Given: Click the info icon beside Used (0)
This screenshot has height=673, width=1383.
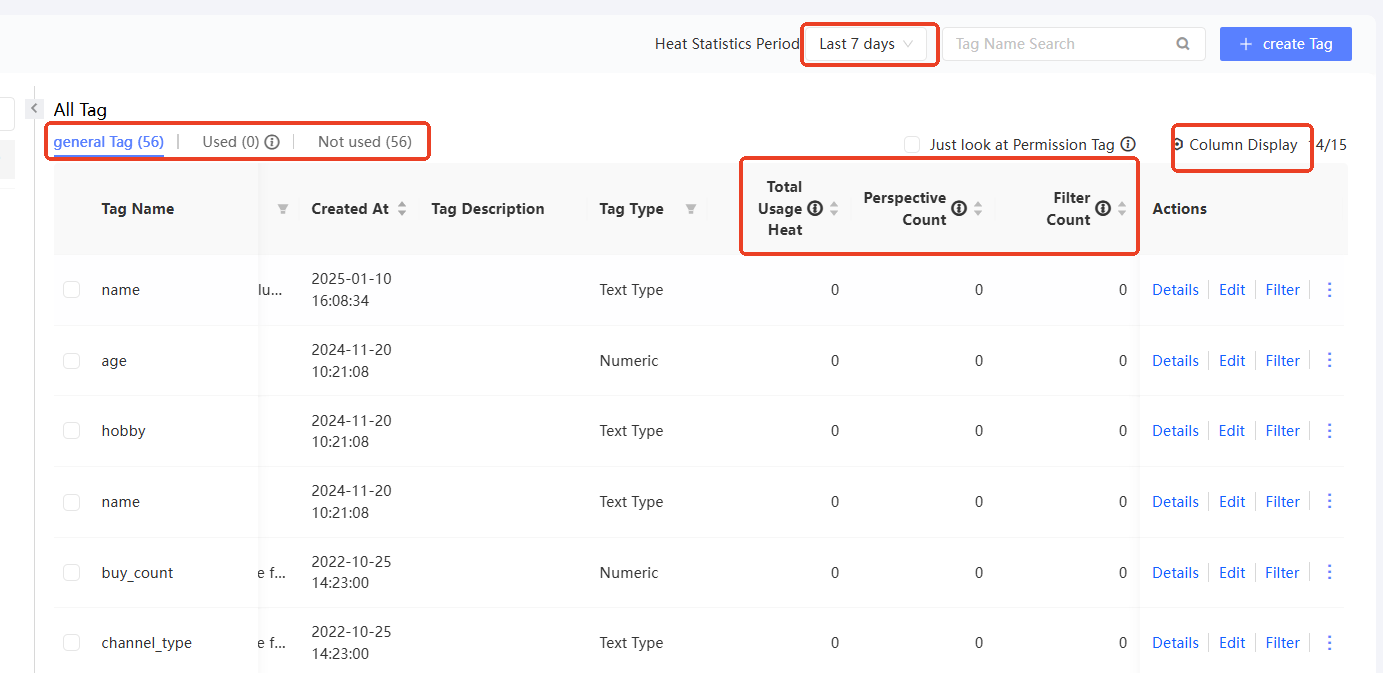Looking at the screenshot, I should click(272, 142).
